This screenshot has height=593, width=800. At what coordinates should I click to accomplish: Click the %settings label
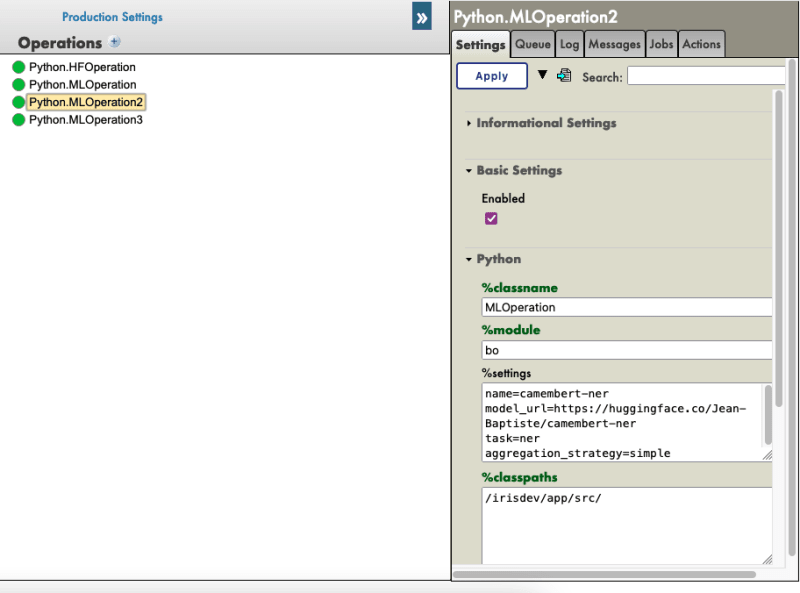click(x=506, y=373)
